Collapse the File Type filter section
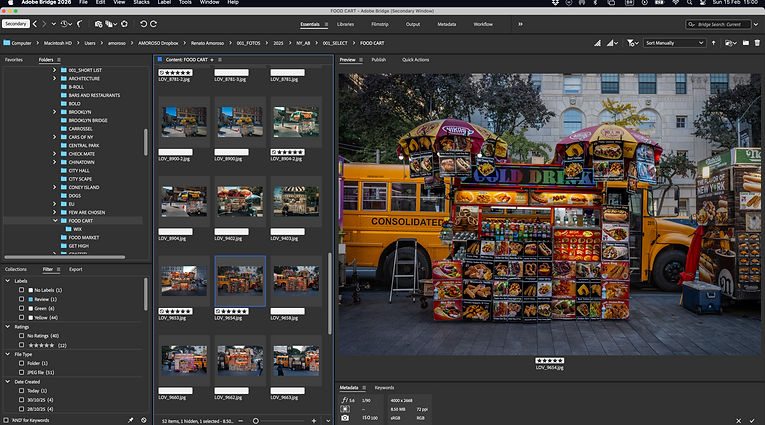This screenshot has height=425, width=765. [x=7, y=354]
